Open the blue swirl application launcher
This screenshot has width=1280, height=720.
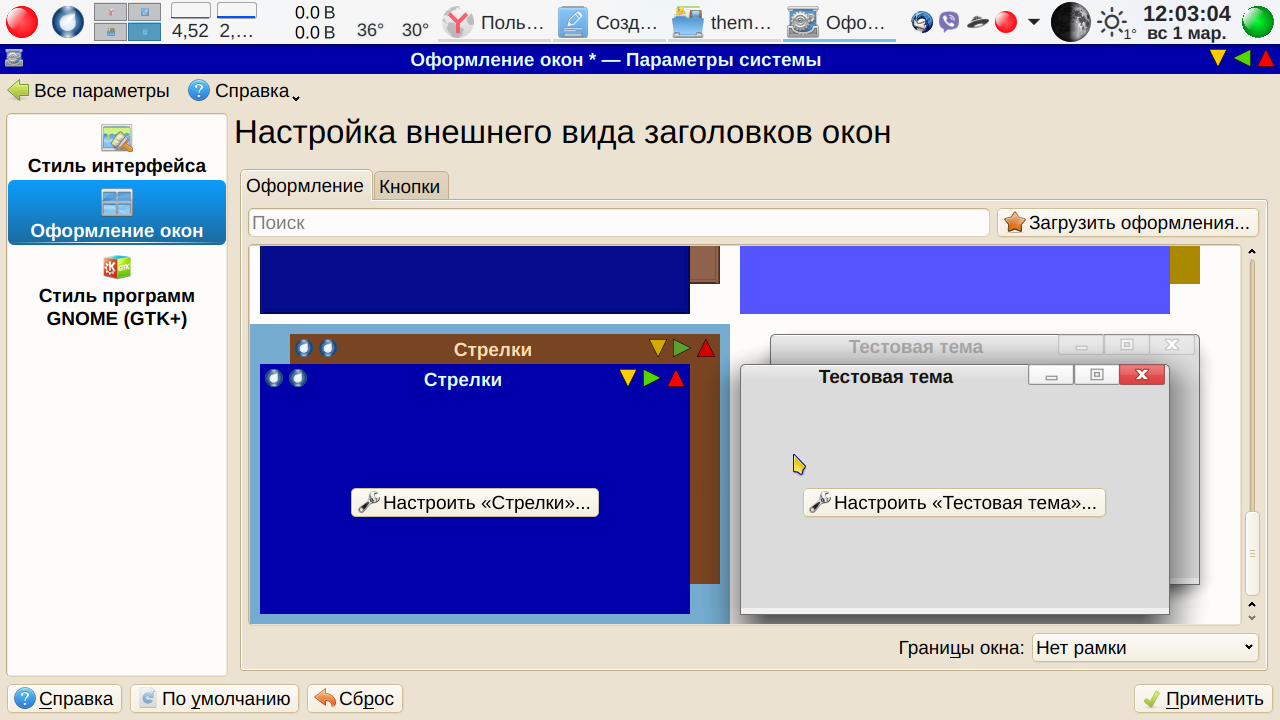click(x=68, y=21)
